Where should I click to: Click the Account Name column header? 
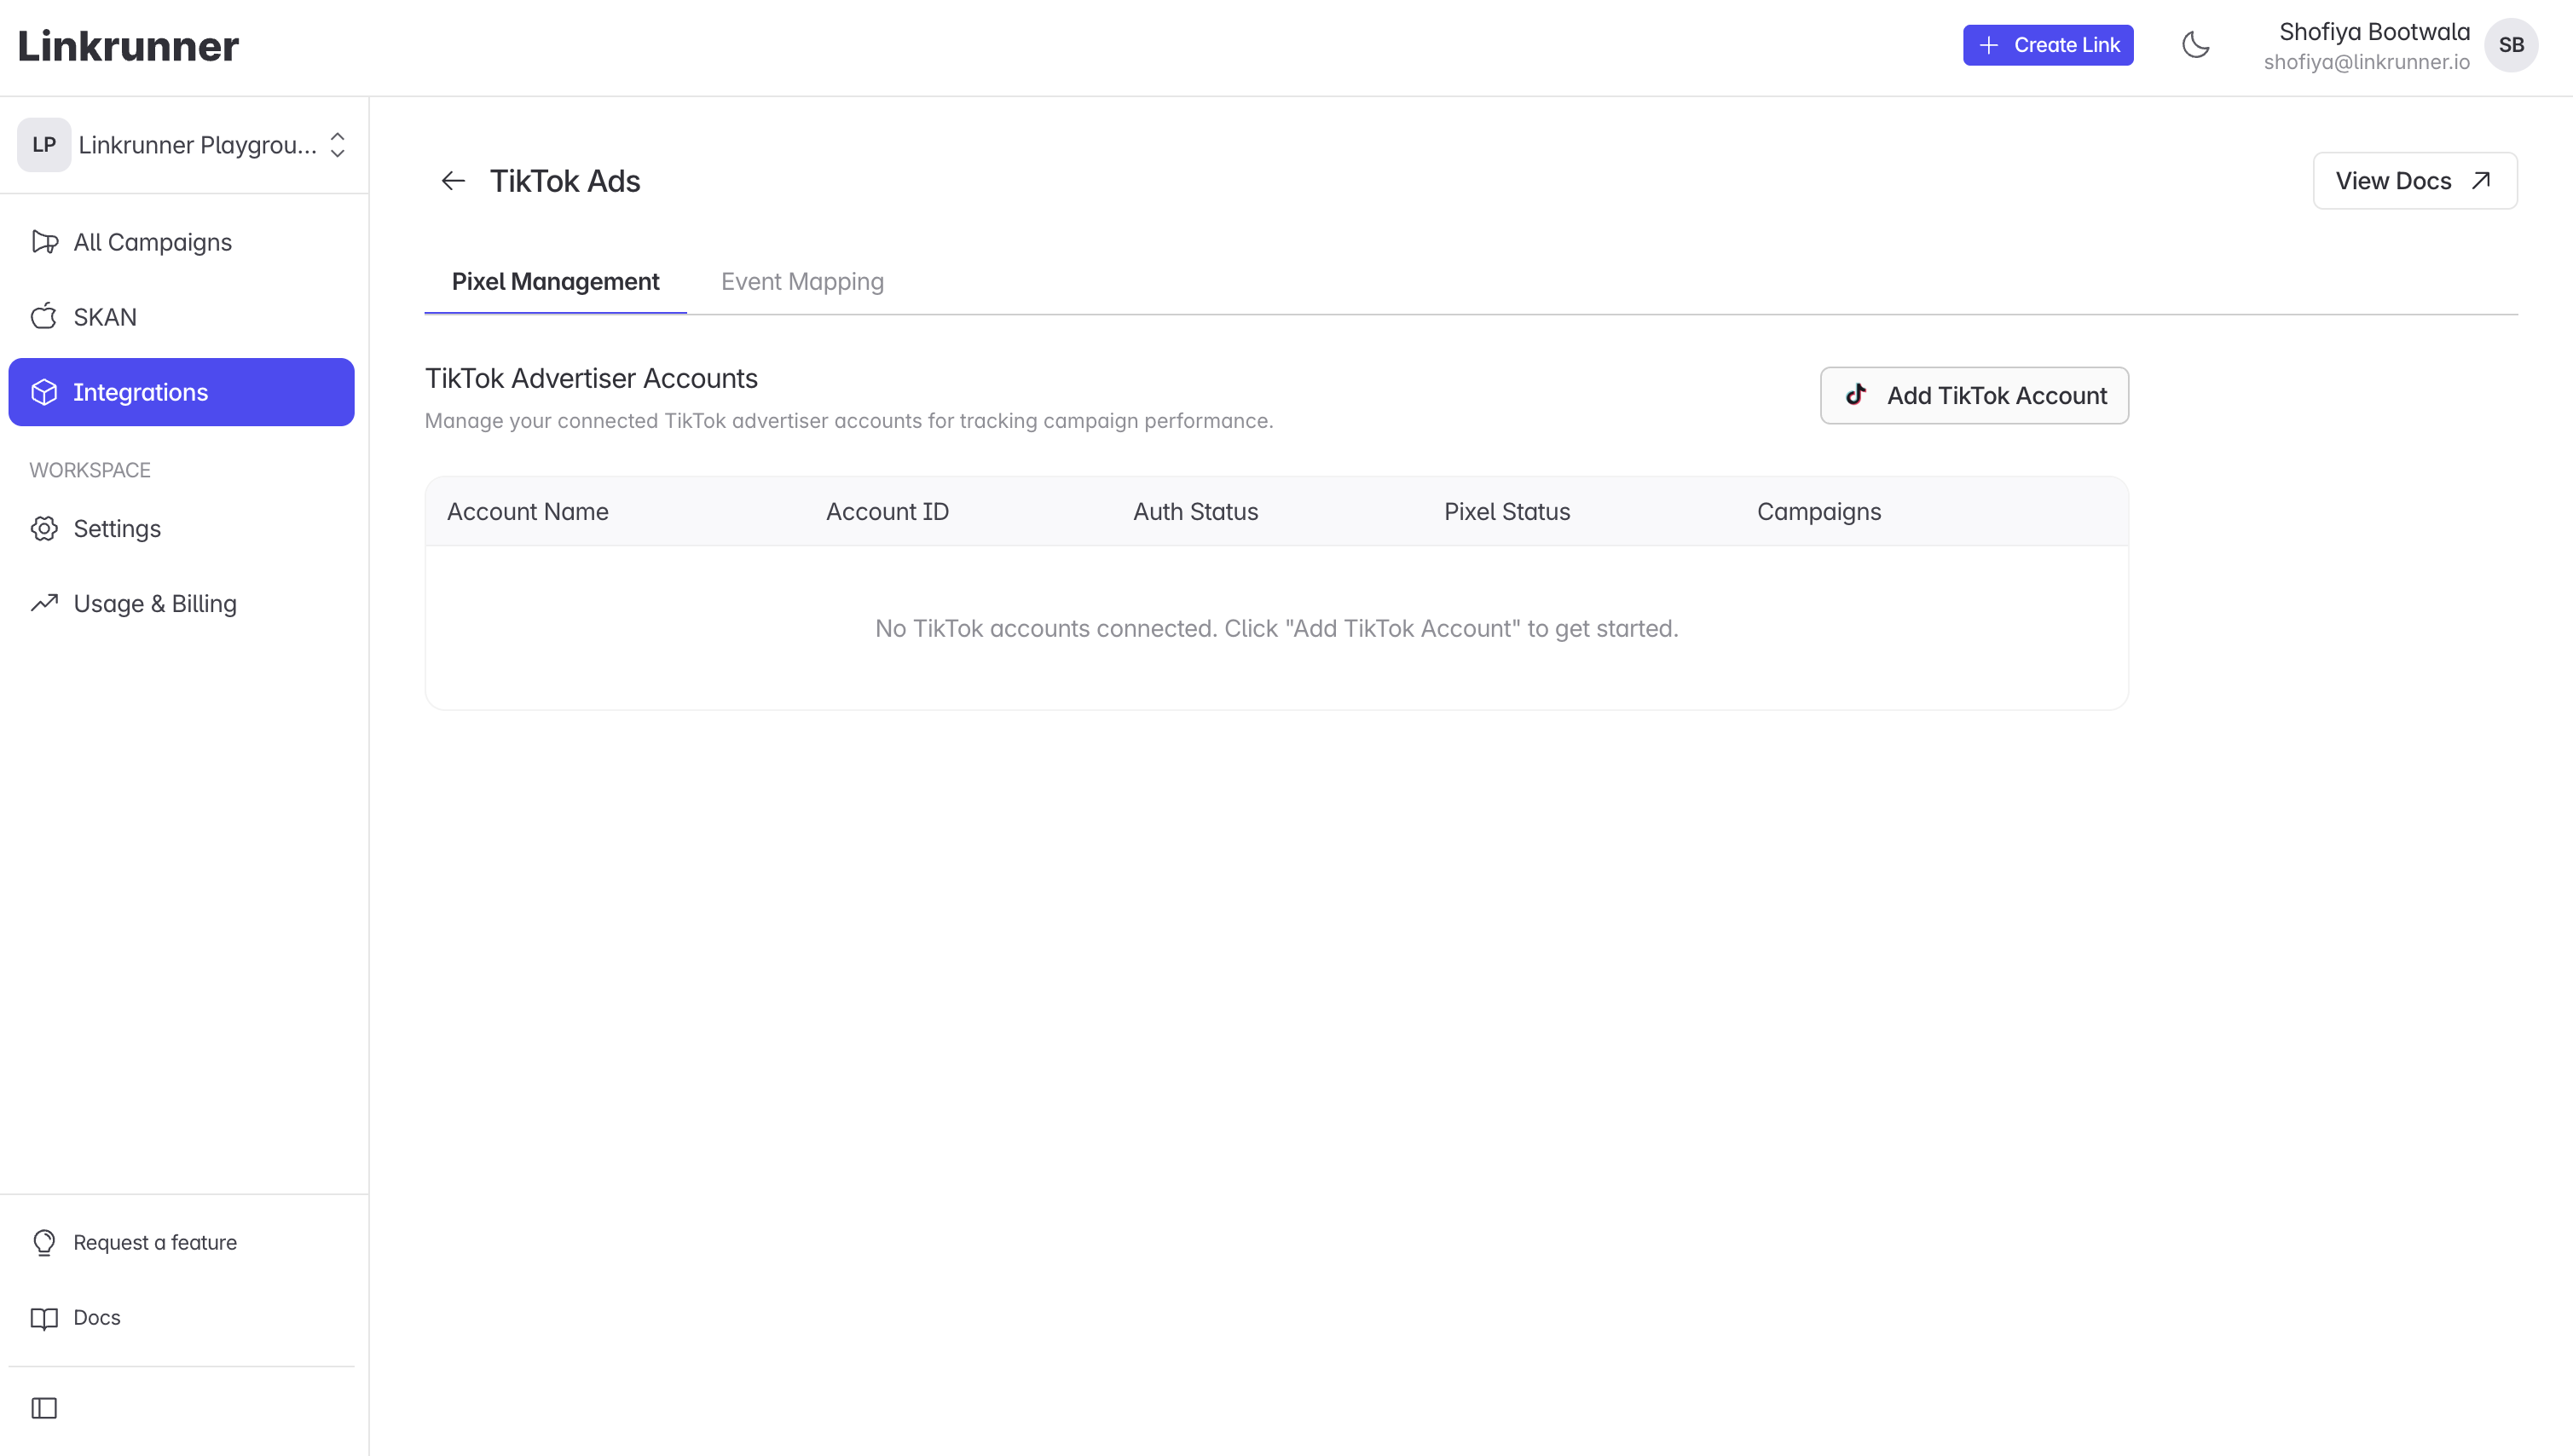point(527,512)
